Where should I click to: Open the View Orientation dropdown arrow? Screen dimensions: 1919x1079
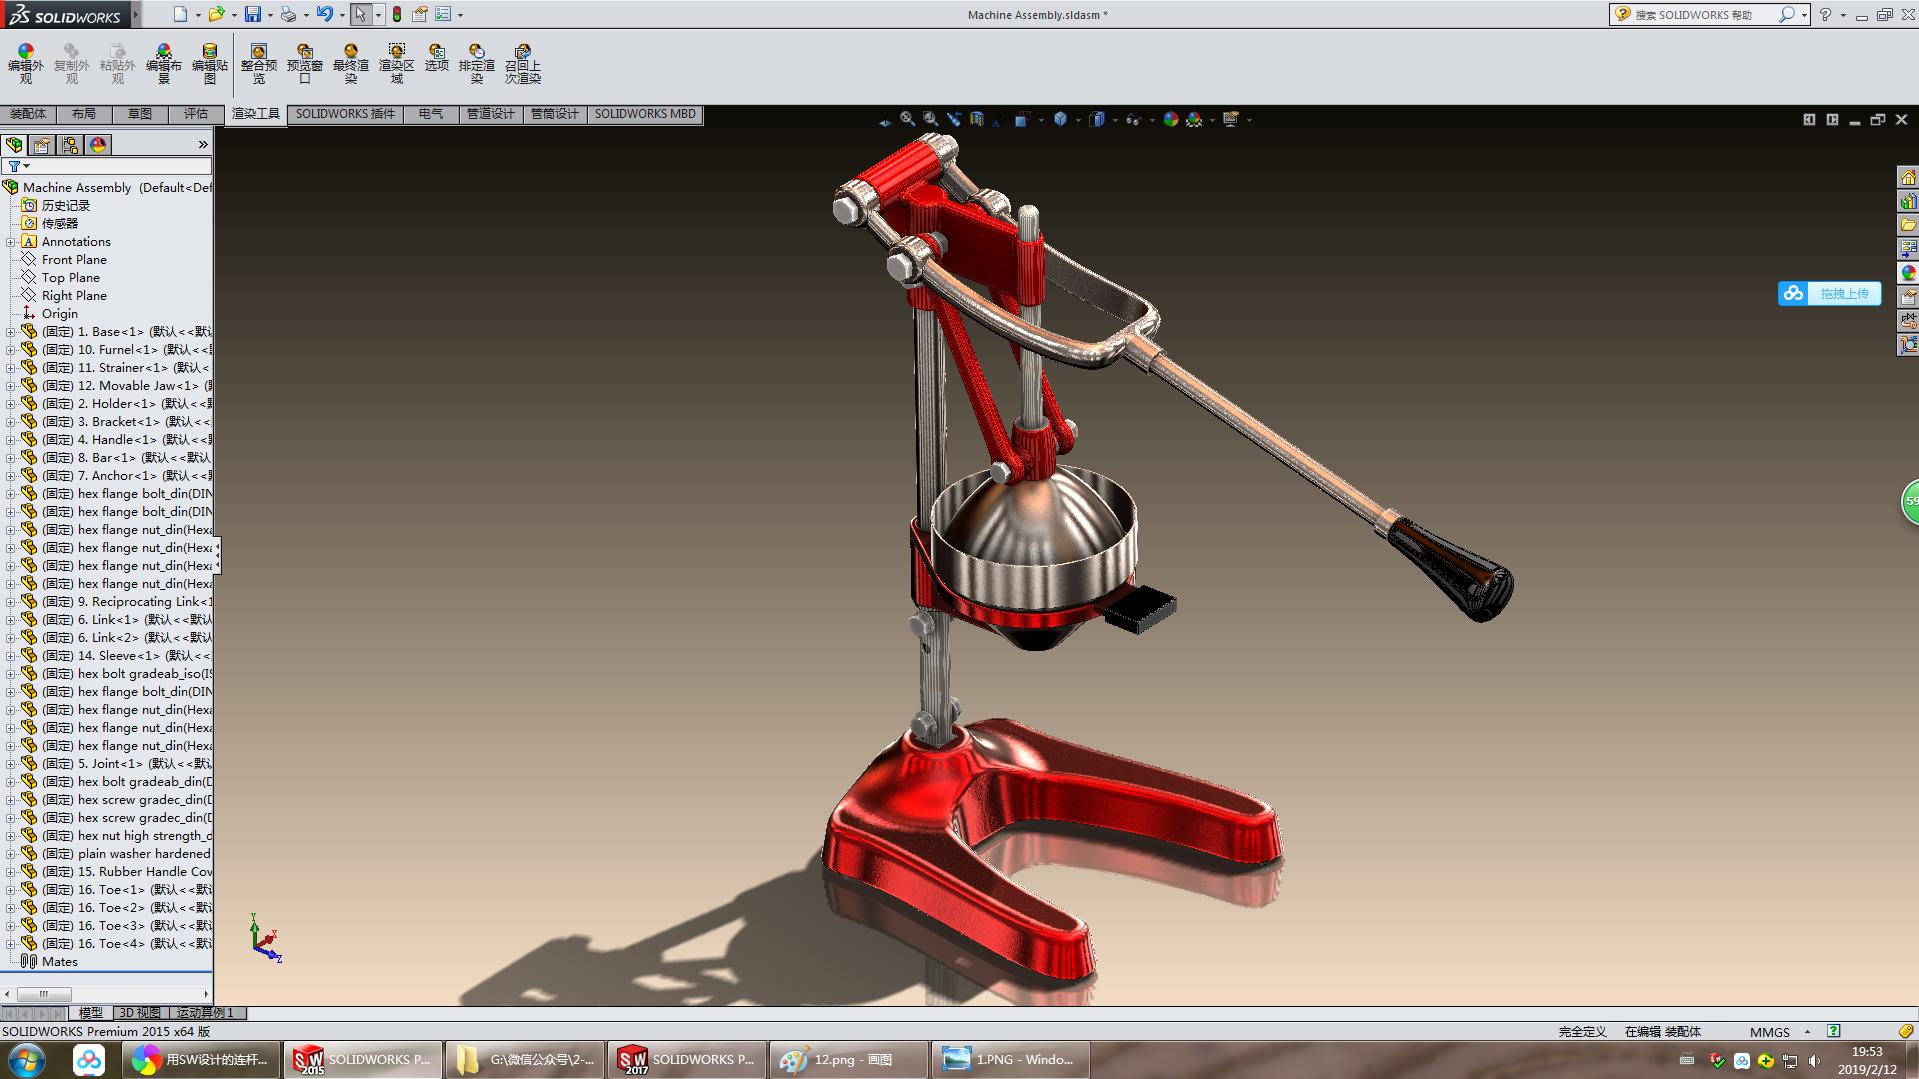1078,120
